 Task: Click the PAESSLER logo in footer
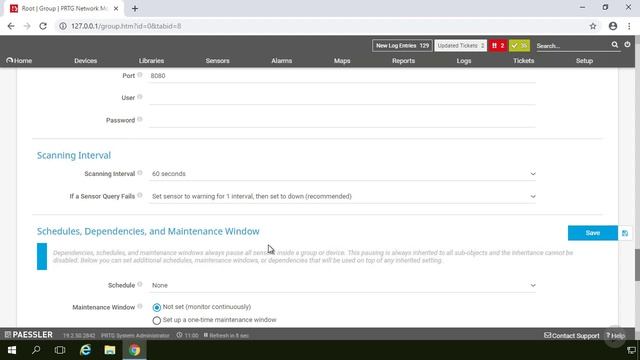[29, 335]
